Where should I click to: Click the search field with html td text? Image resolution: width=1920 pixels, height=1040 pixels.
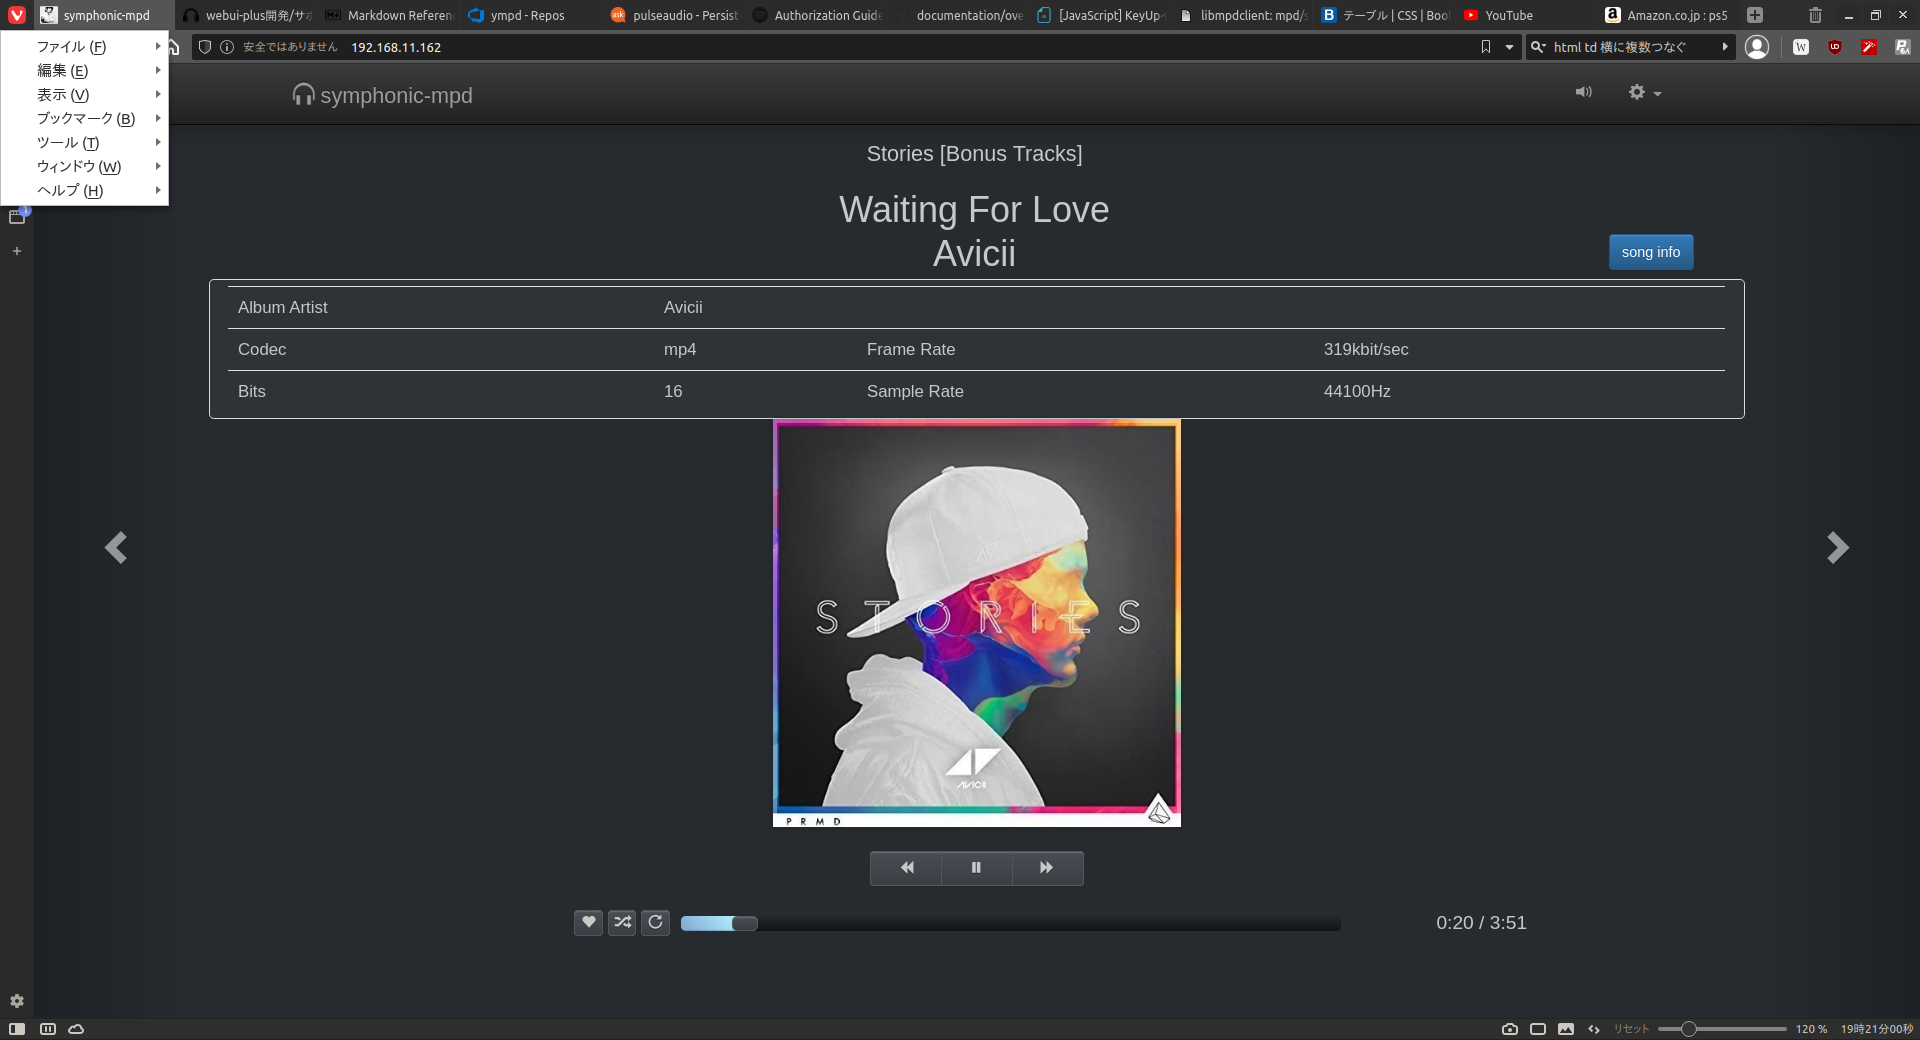coord(1630,47)
